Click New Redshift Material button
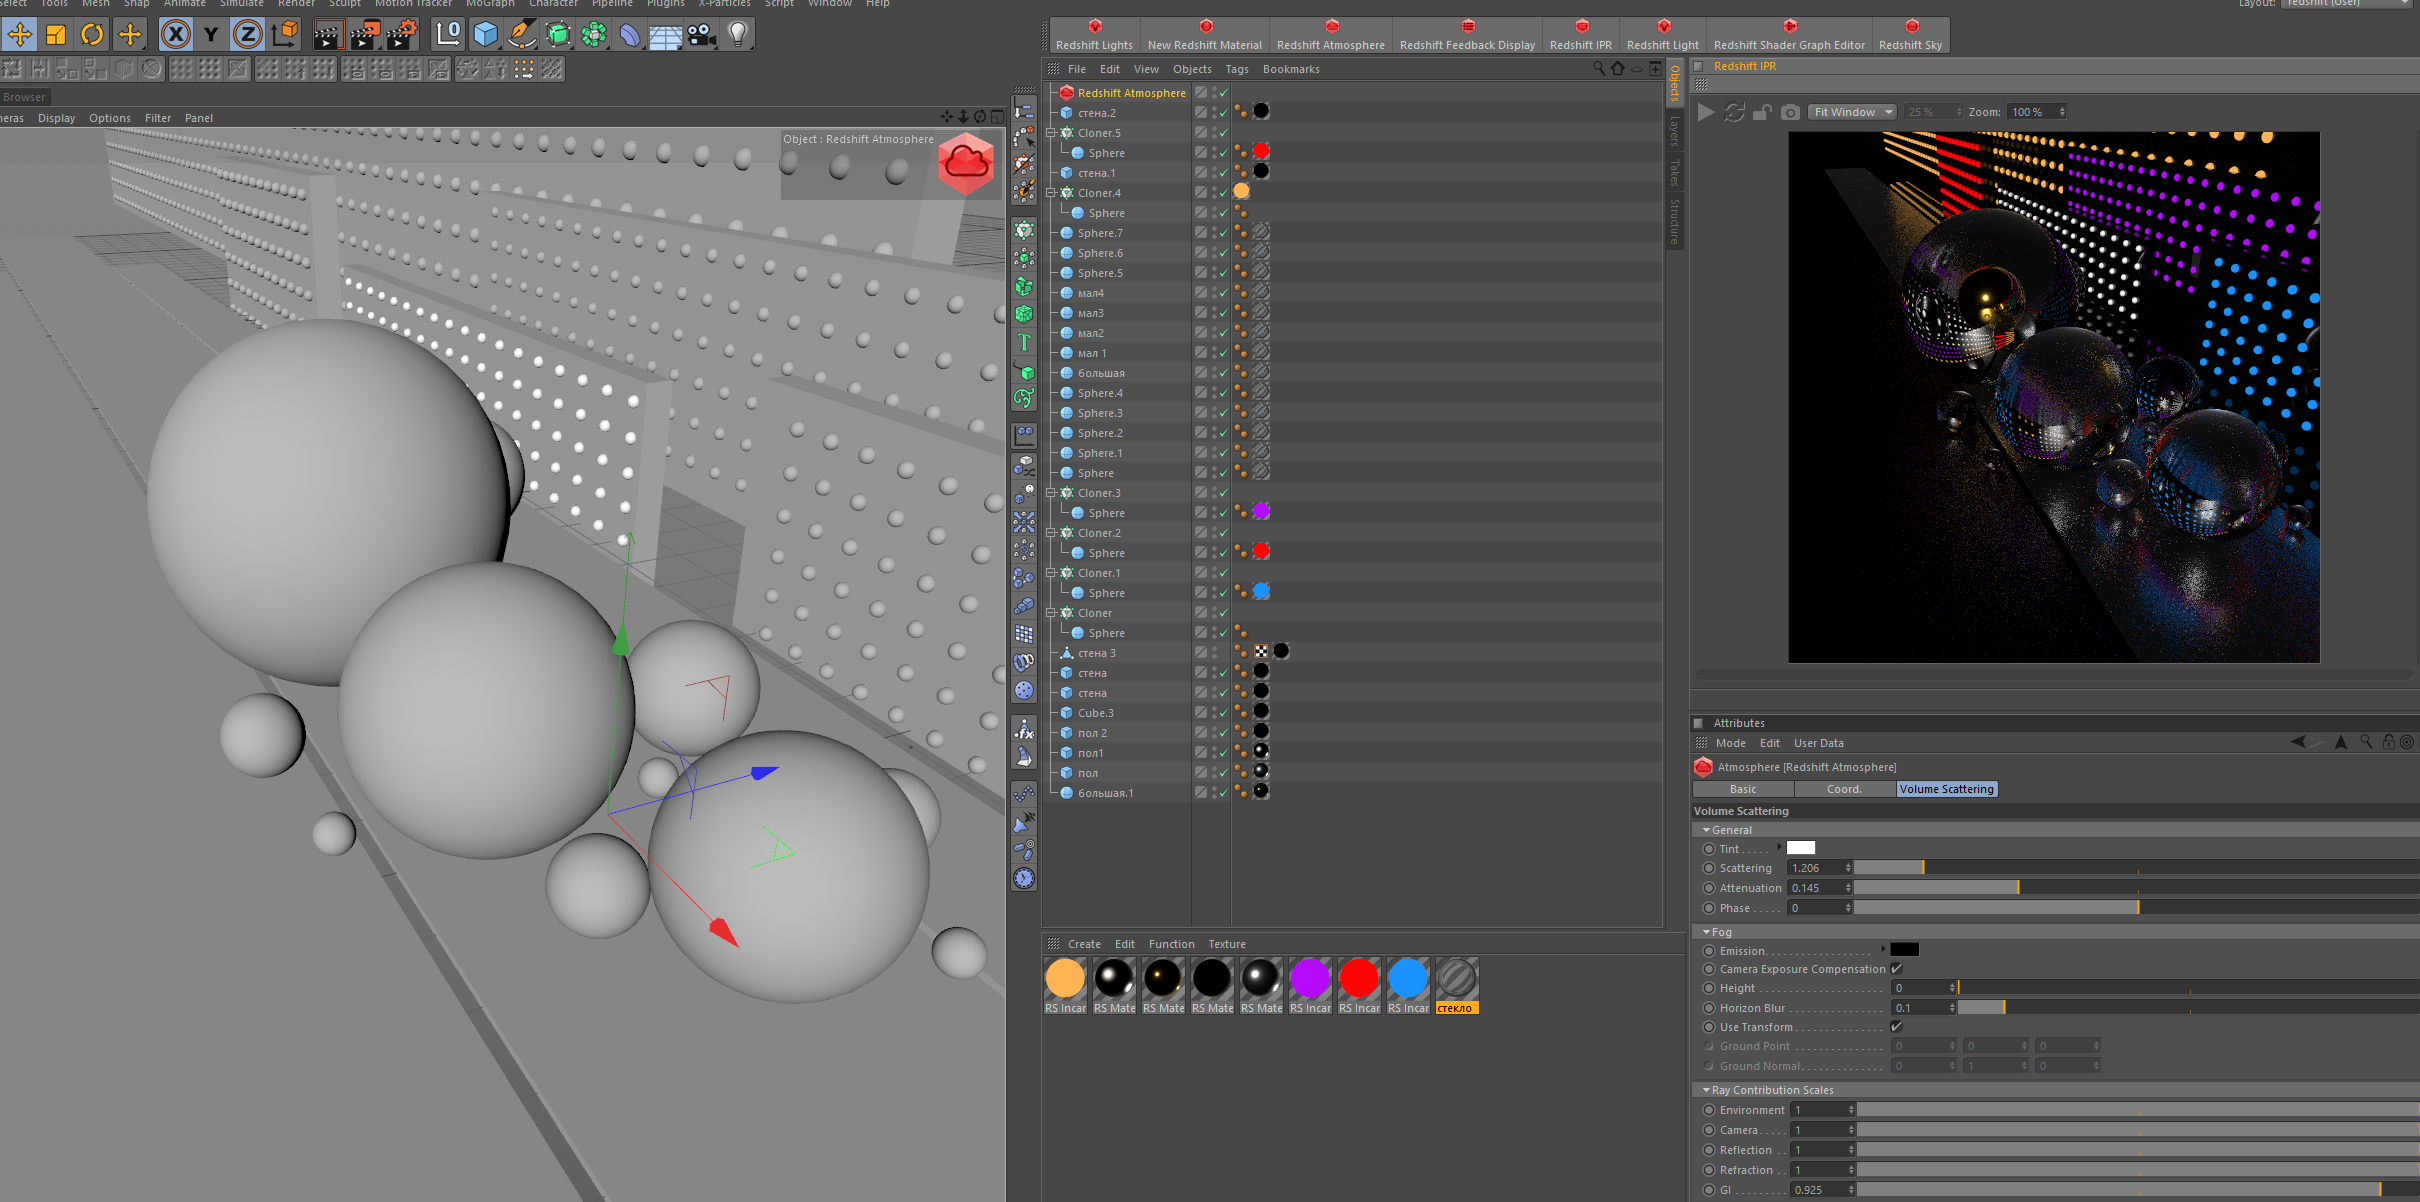Image resolution: width=2420 pixels, height=1202 pixels. [1204, 35]
